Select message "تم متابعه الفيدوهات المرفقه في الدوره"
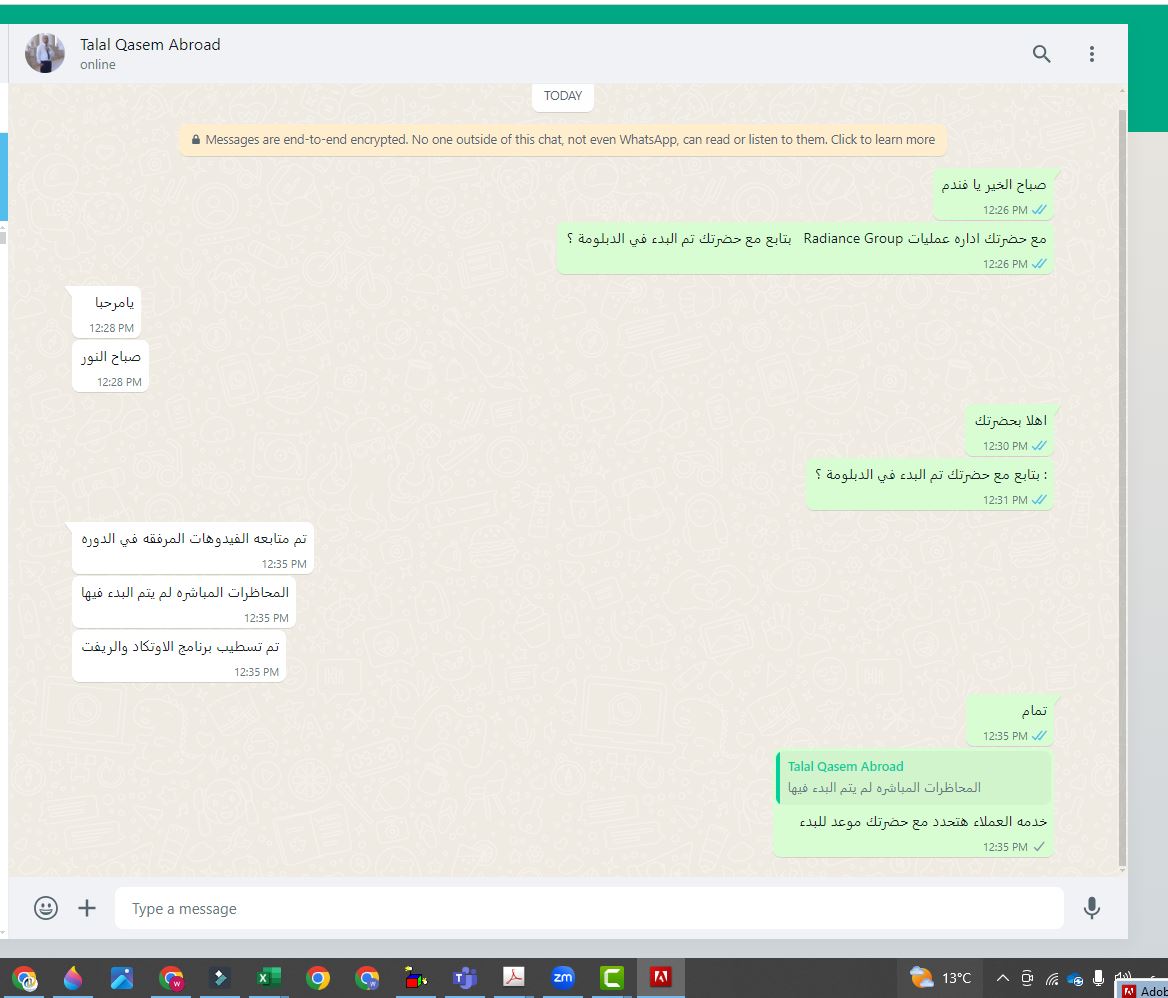Image resolution: width=1168 pixels, height=998 pixels. [193, 548]
